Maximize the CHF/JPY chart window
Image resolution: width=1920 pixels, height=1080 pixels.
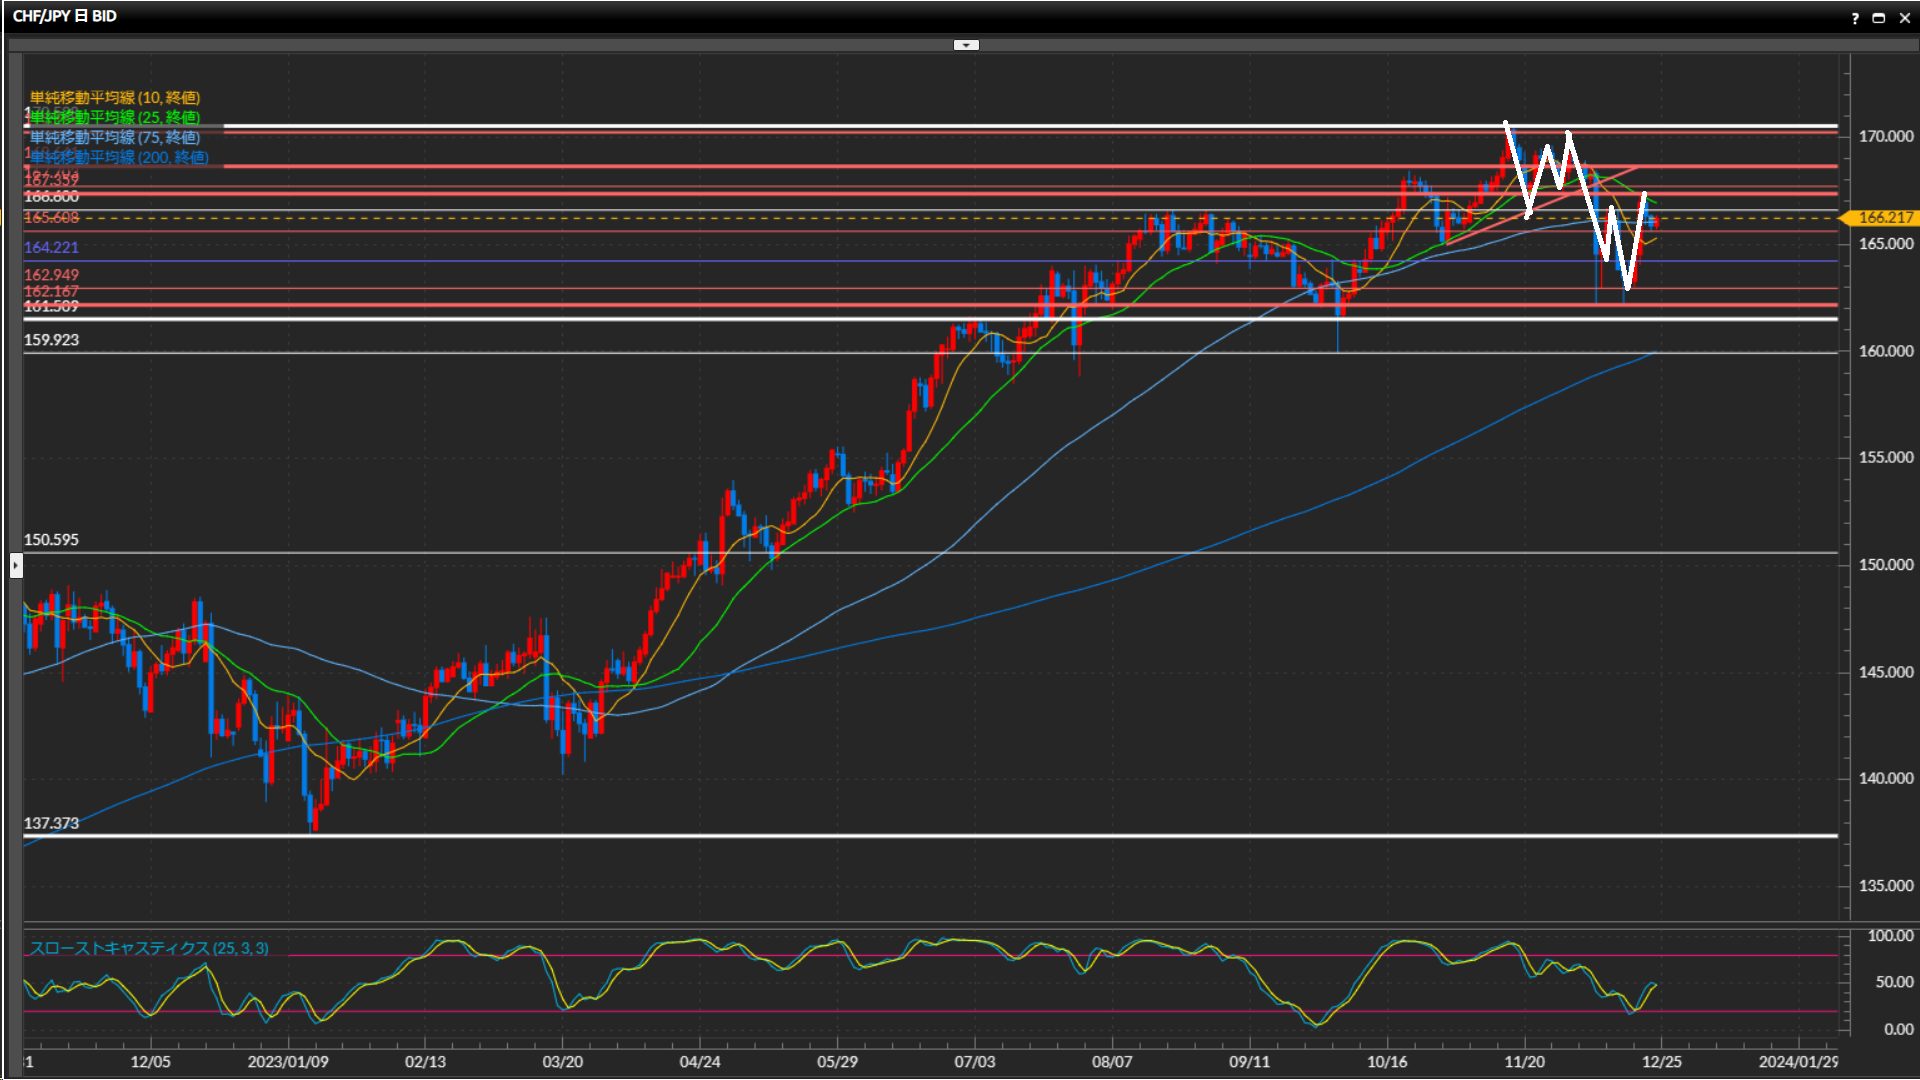tap(1878, 18)
